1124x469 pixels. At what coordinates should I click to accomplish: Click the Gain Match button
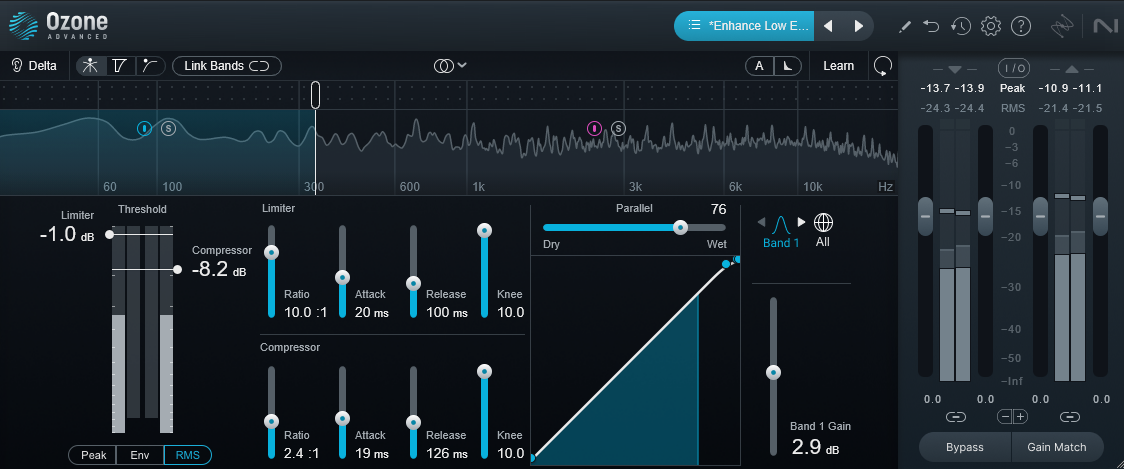pyautogui.click(x=1057, y=447)
